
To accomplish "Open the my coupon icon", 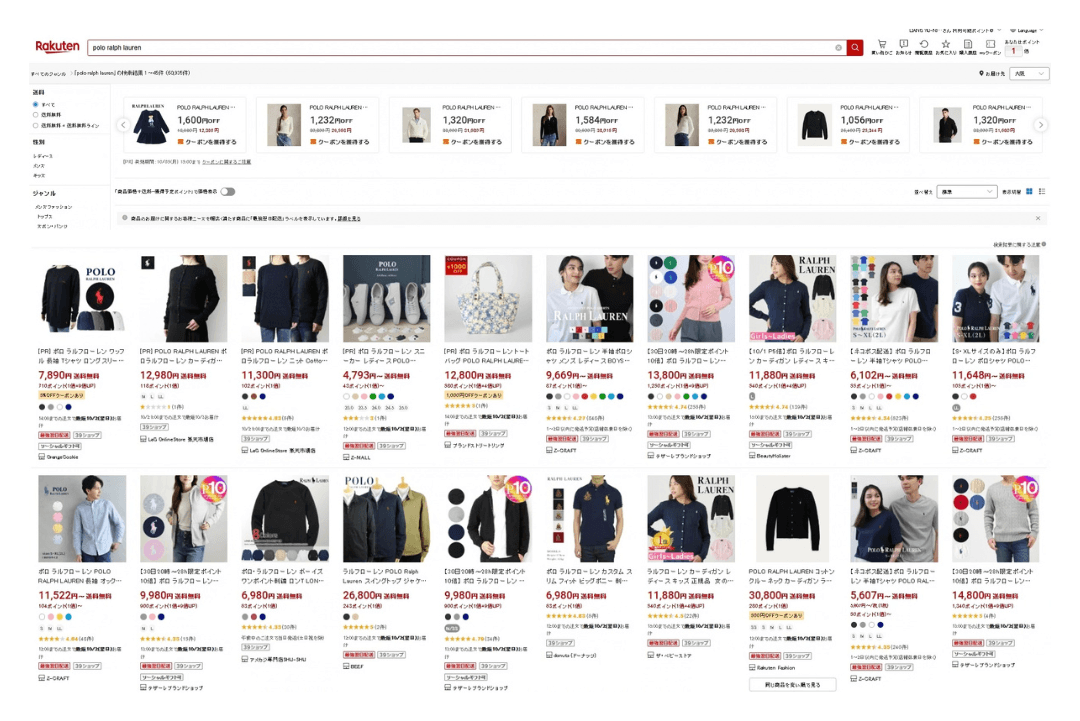I will tap(990, 44).
